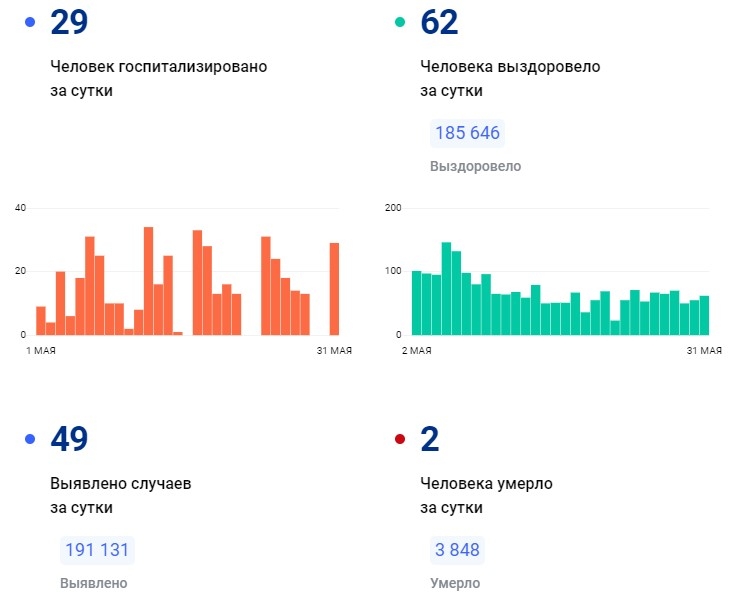Click the large number 62 heading
The image size is (740, 598).
(439, 22)
